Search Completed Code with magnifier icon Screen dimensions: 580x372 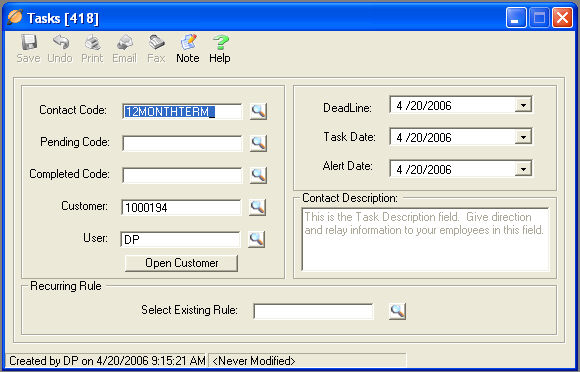[258, 175]
